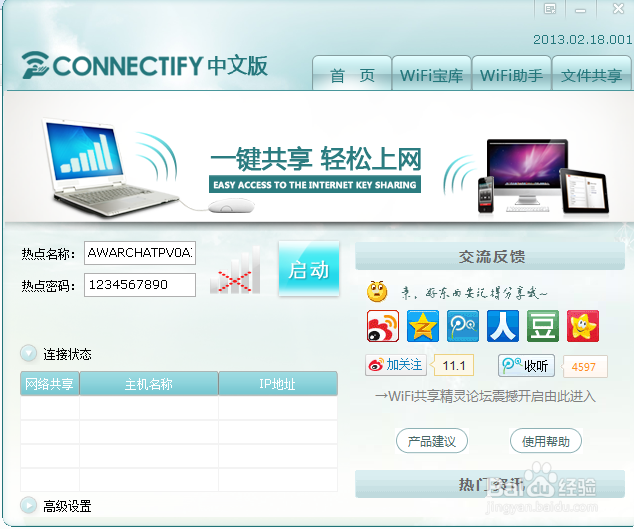Follow on Weibo with 加关注 button
634x529 pixels.
click(x=396, y=365)
